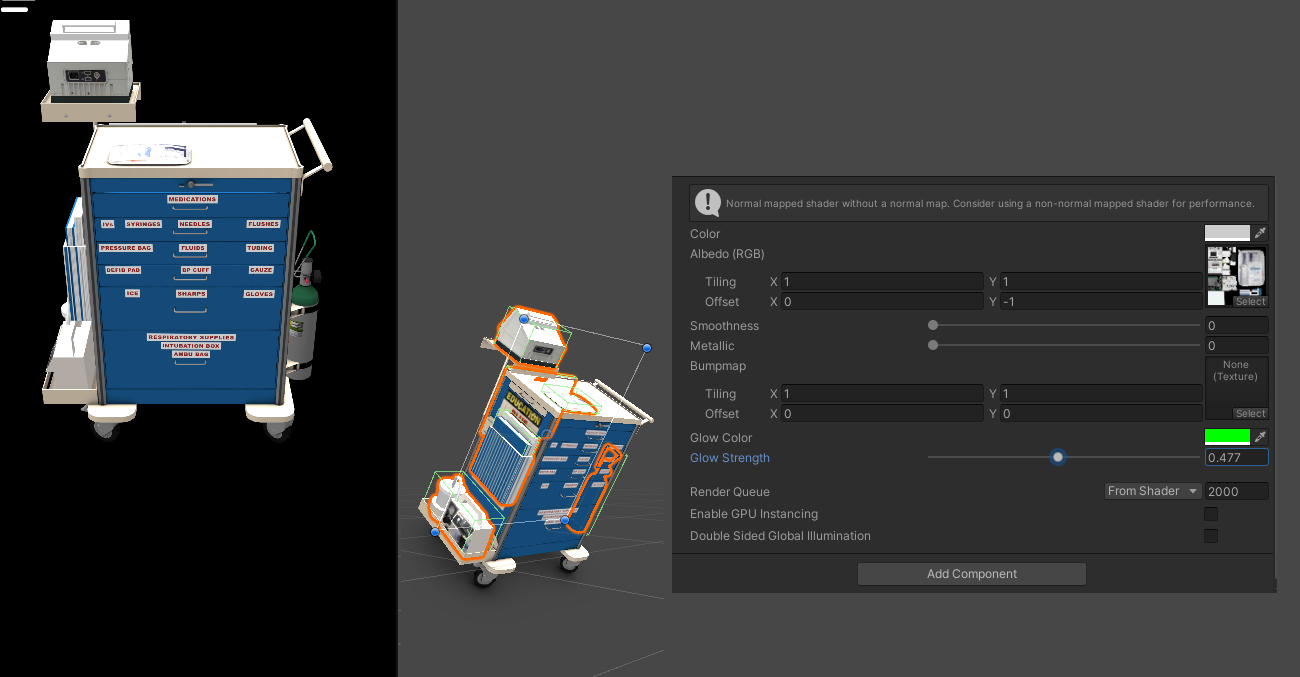1300x677 pixels.
Task: Click the Glow Color eyedropper picker
Action: coord(1261,436)
